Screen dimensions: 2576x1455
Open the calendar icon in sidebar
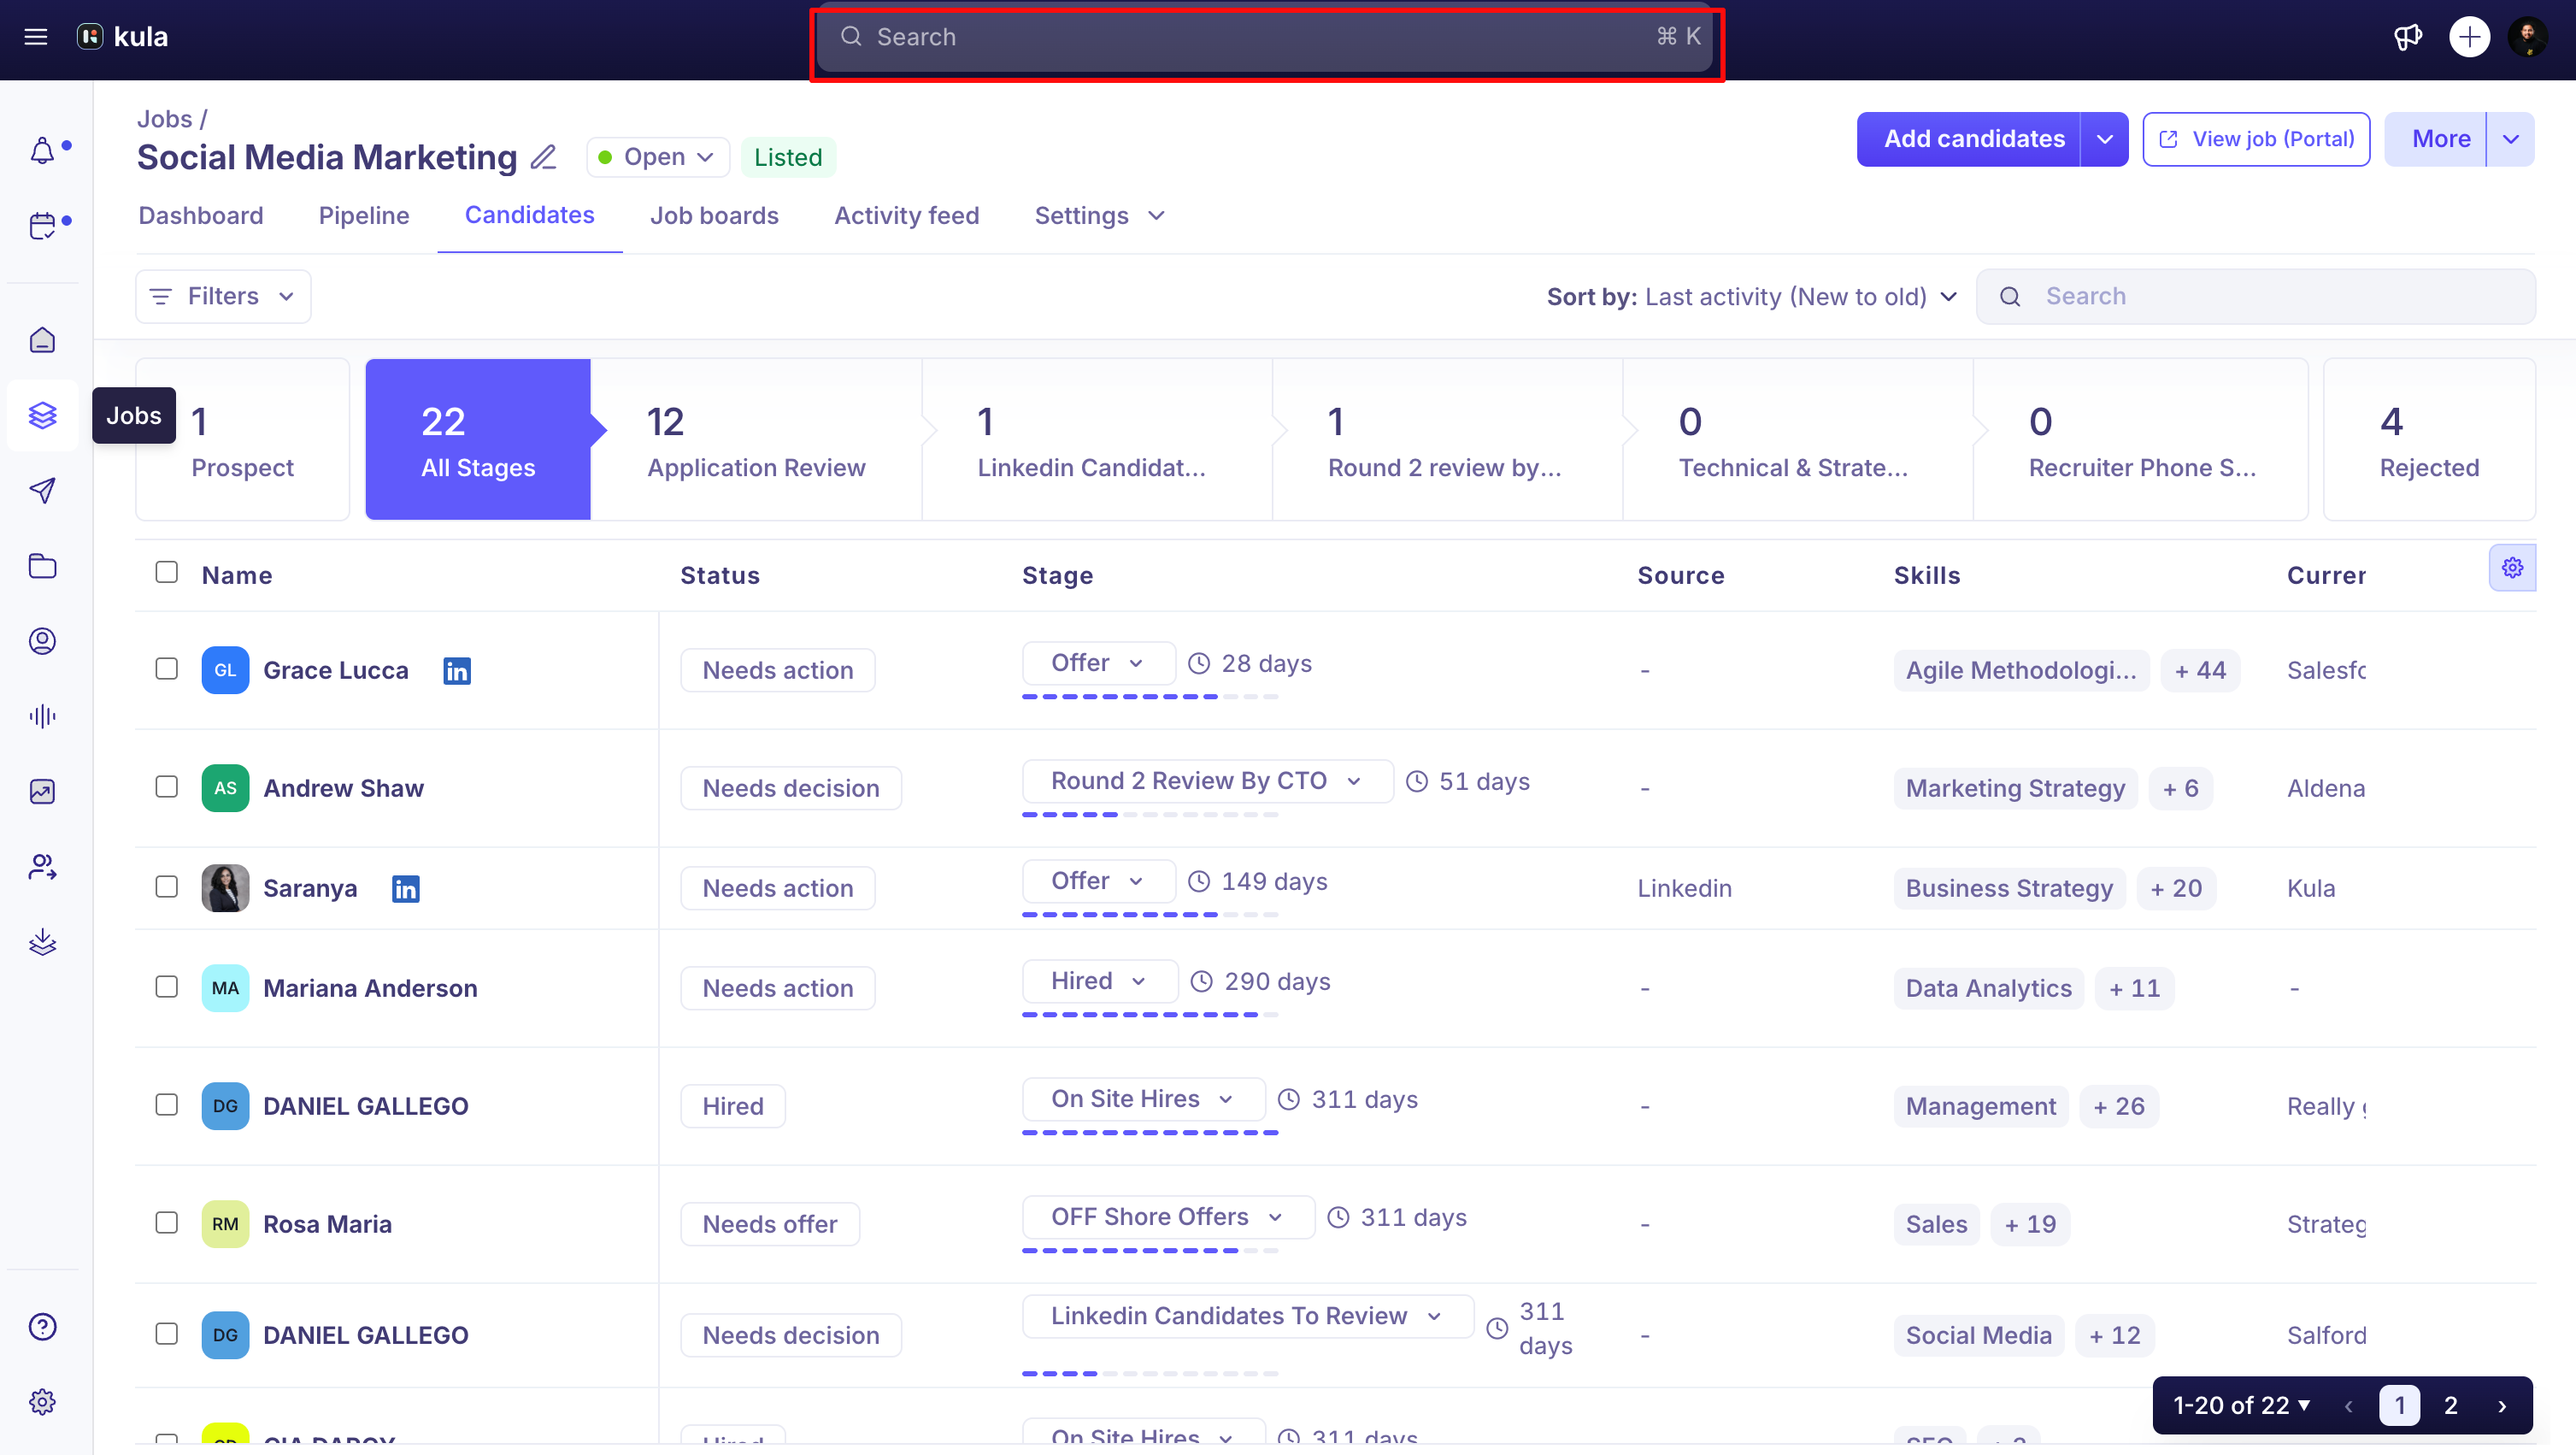(x=42, y=225)
